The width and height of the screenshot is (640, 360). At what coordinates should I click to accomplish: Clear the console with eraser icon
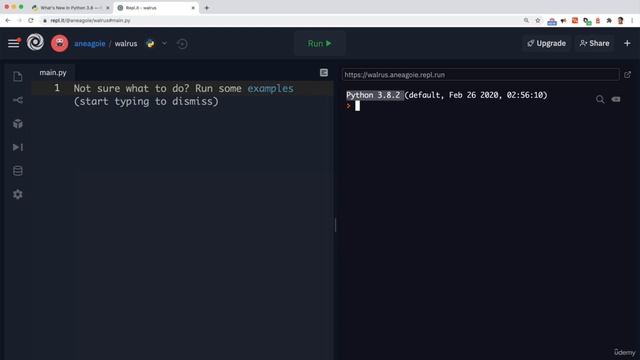[616, 99]
